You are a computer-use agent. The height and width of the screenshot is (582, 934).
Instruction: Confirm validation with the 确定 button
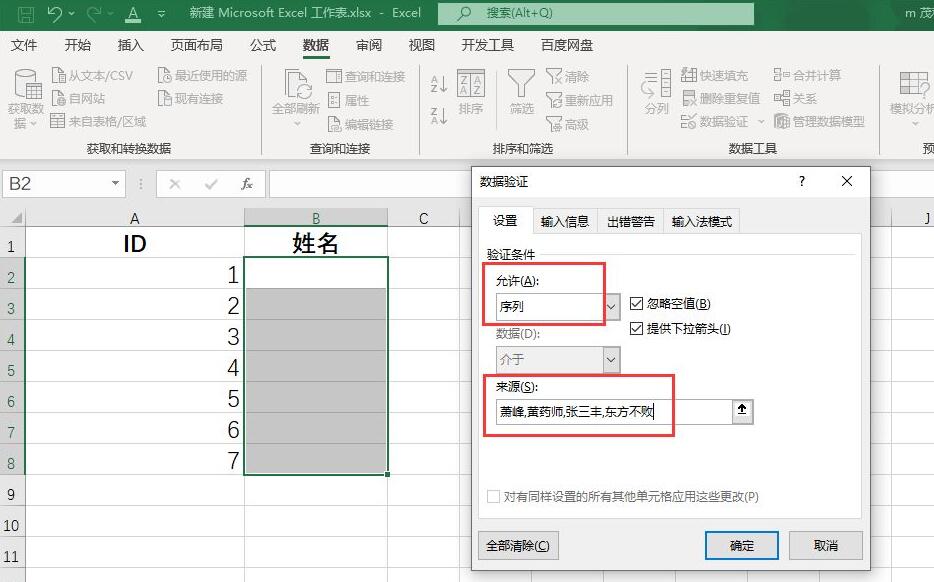point(741,545)
